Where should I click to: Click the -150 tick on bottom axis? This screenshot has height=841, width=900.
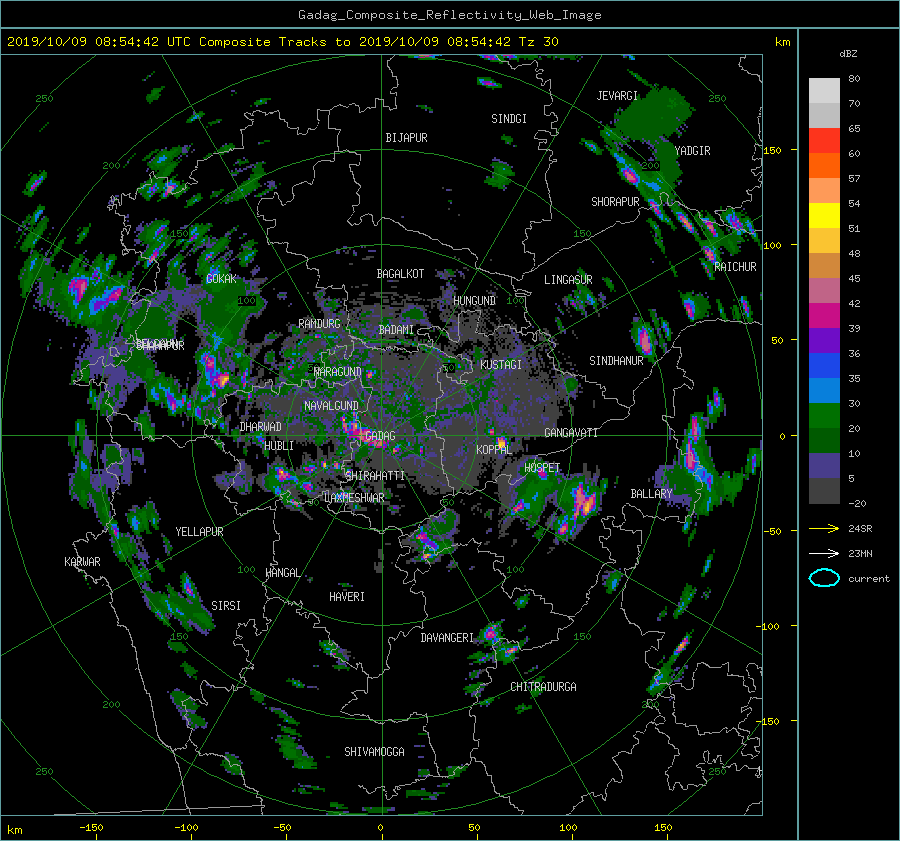point(91,827)
